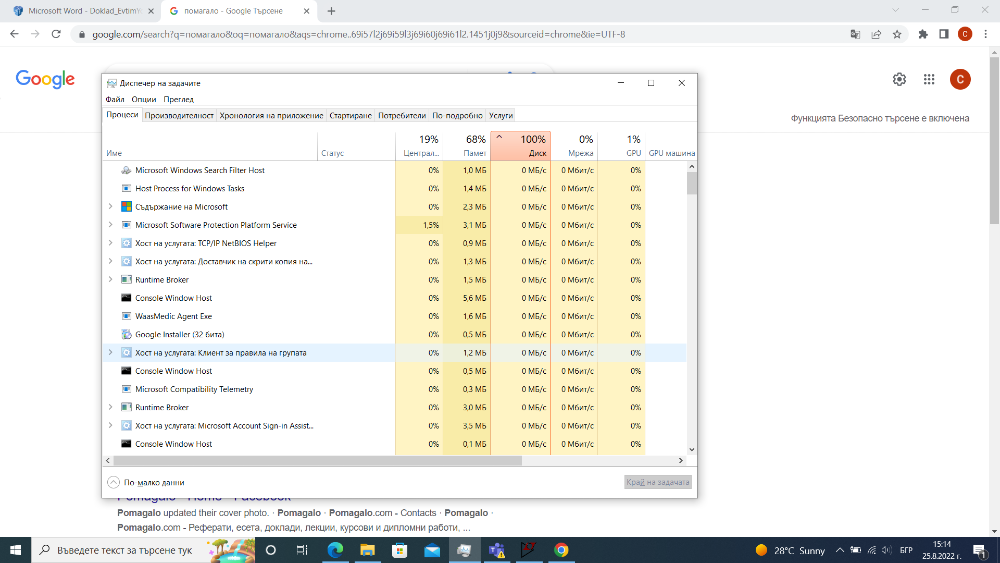The image size is (1000, 563).
Task: Switch to the Стартиране tab
Action: pos(350,115)
